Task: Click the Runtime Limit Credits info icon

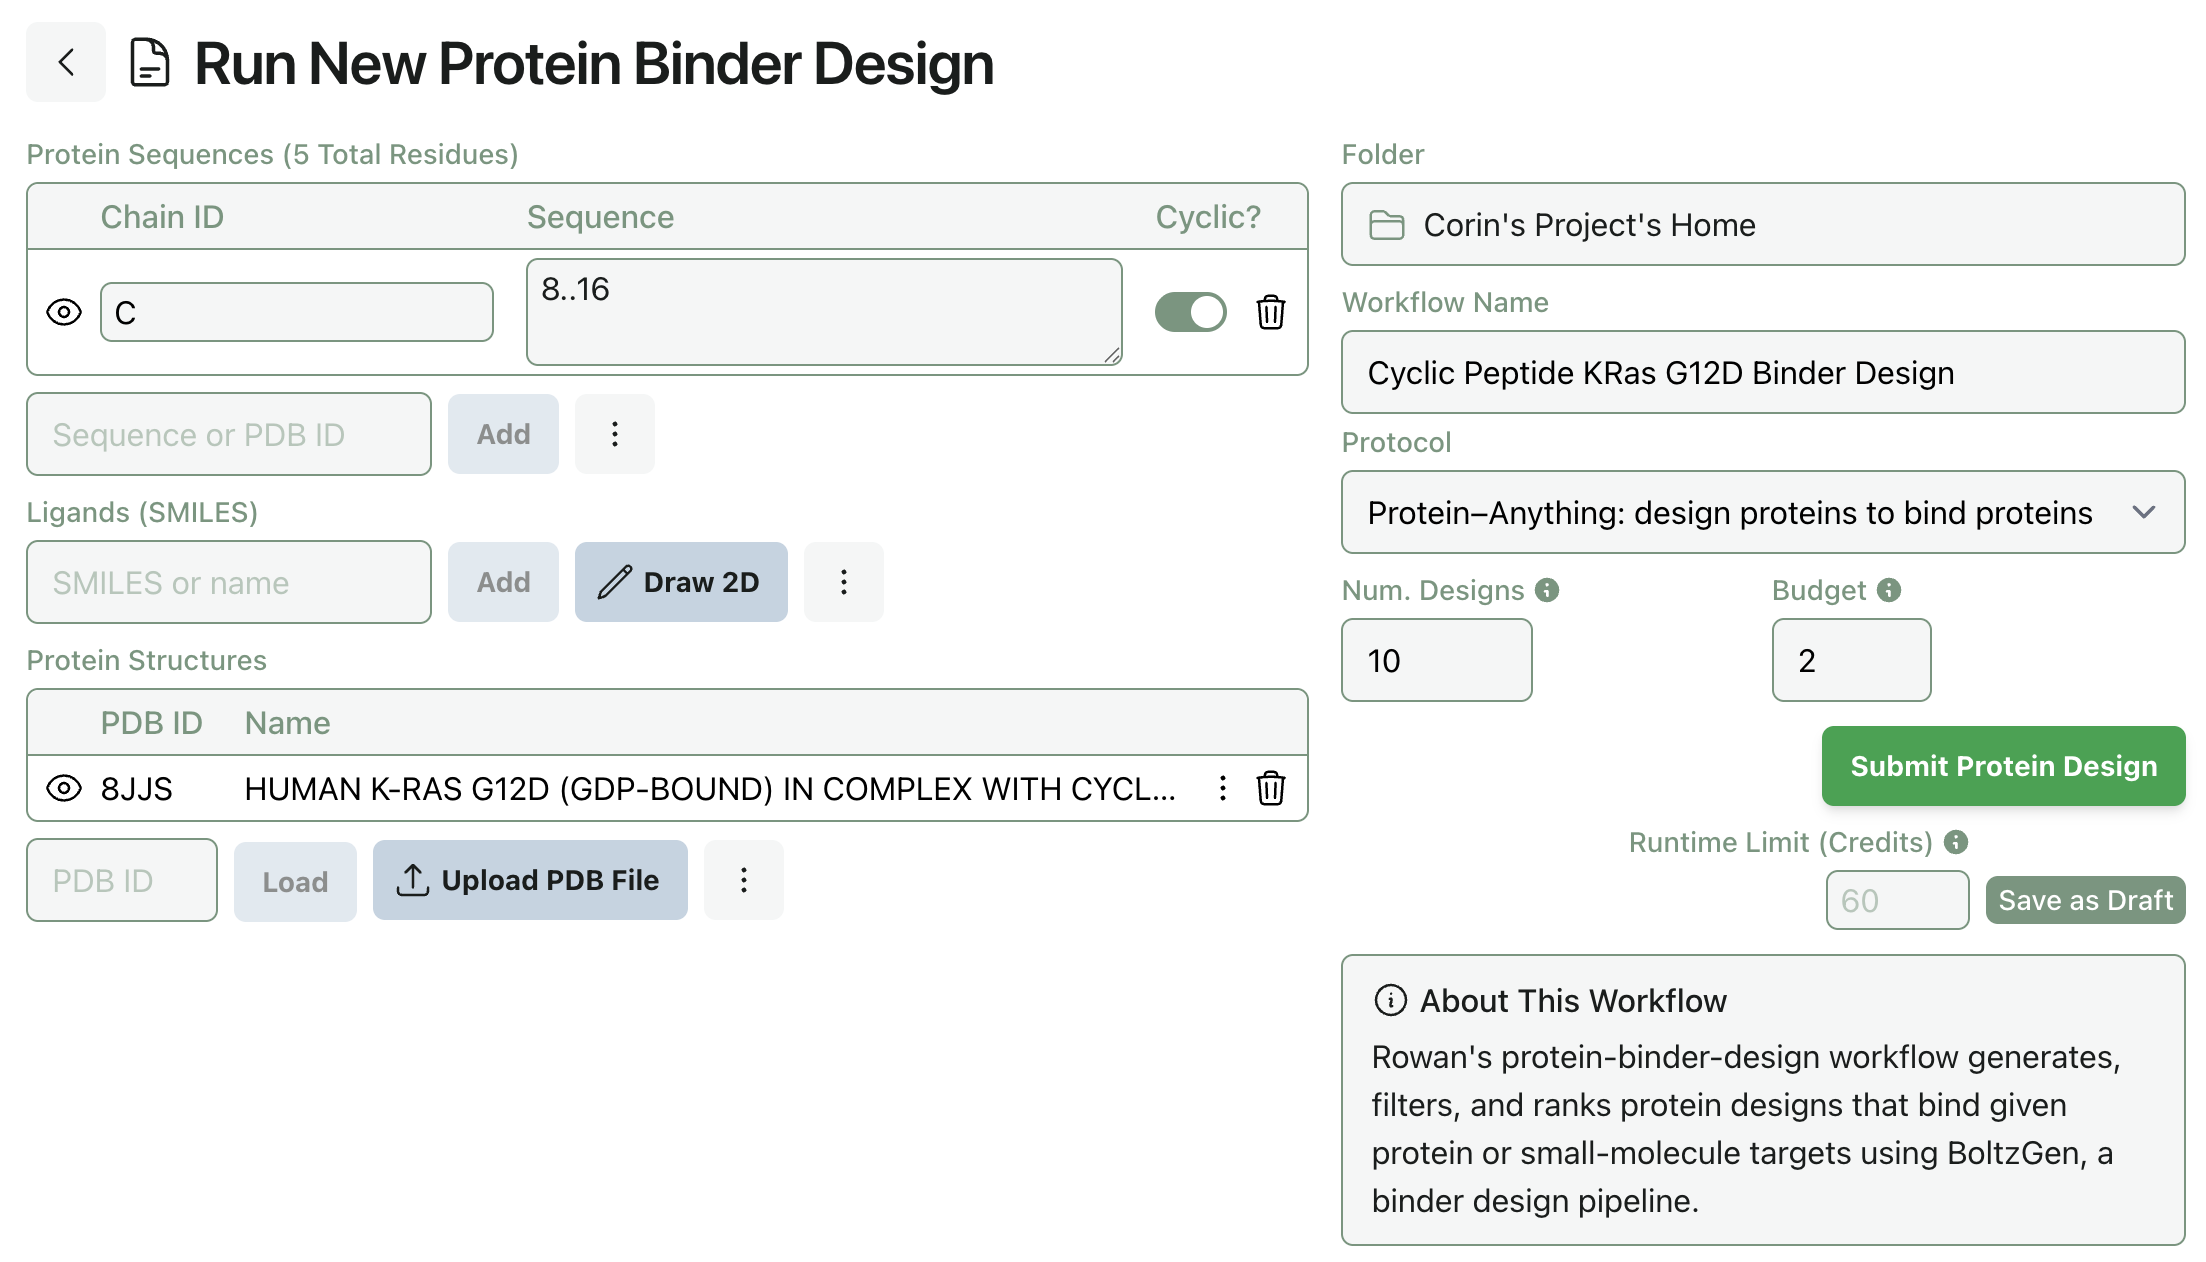Action: [x=1957, y=842]
